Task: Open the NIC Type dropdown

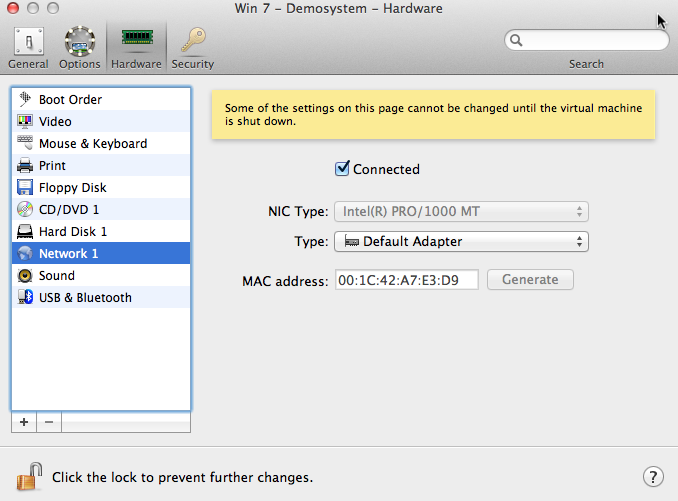Action: click(x=462, y=212)
